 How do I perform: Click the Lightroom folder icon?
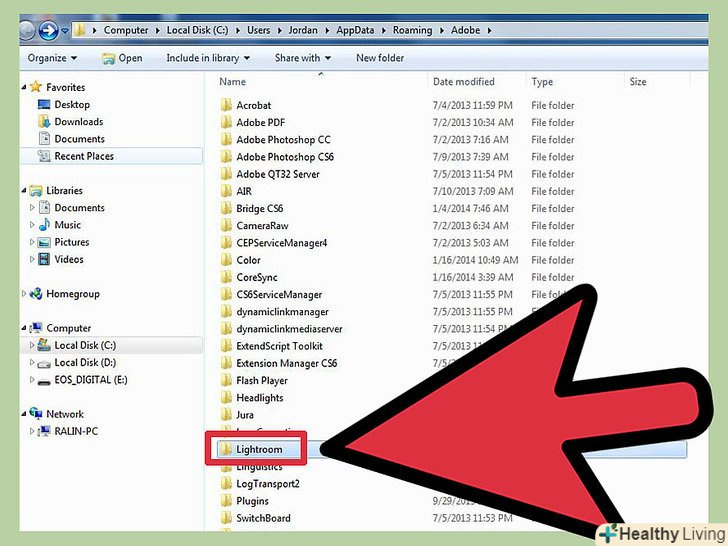[x=226, y=449]
